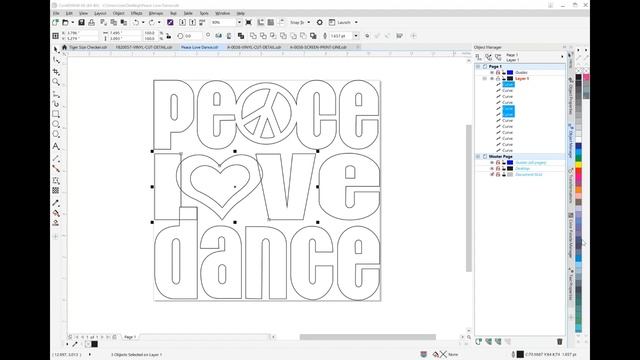Delete layer using the trash icon
Image resolution: width=640 pixels, height=360 pixels.
tap(560, 341)
